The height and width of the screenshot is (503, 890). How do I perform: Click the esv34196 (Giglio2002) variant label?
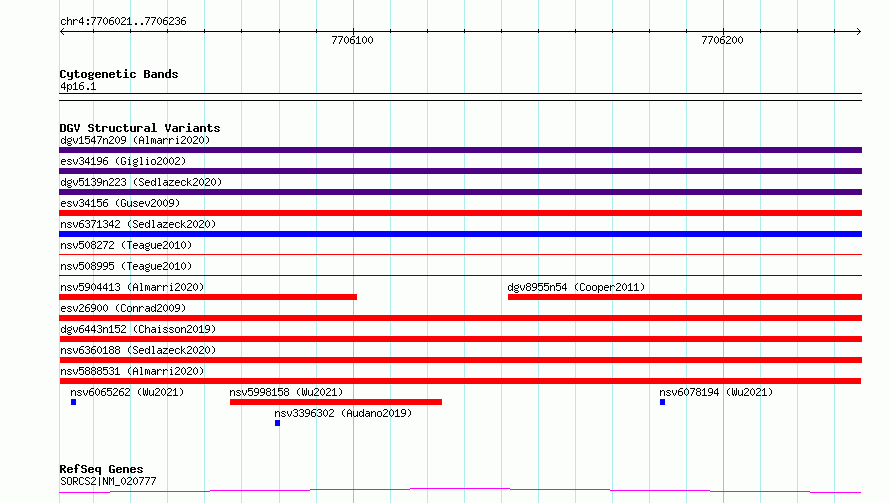point(123,161)
